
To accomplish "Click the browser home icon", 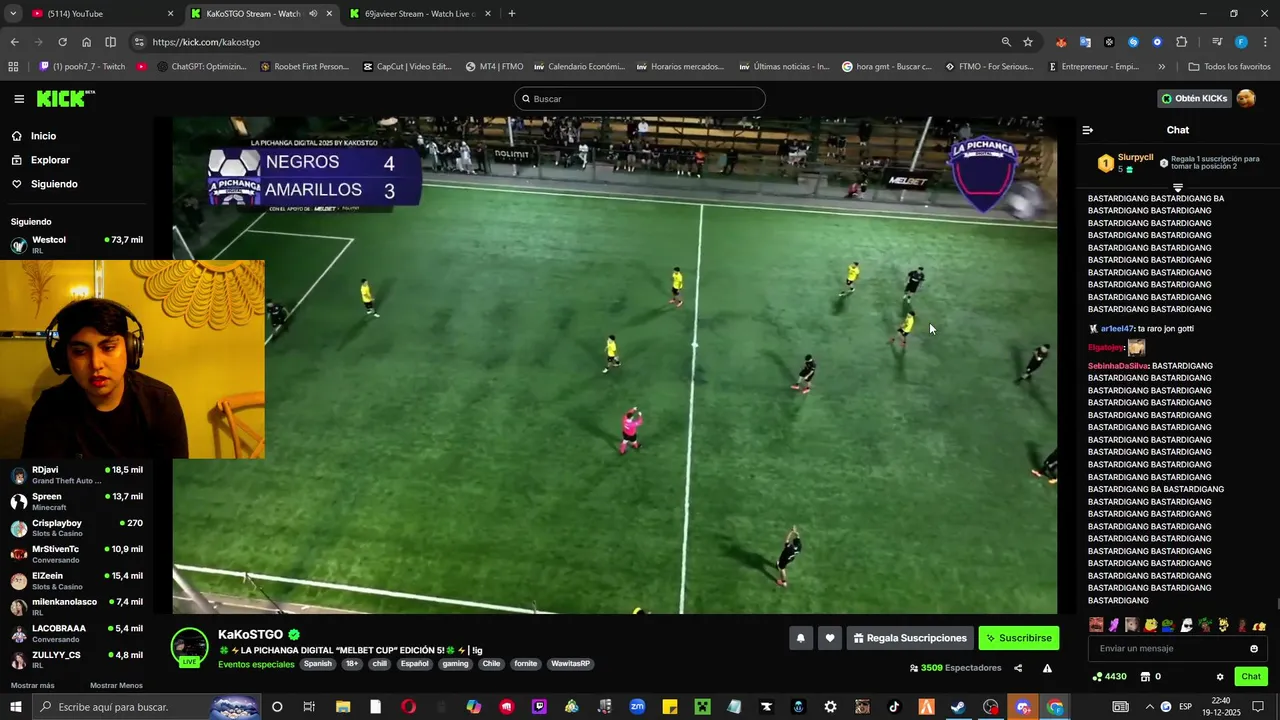I will click(x=87, y=42).
